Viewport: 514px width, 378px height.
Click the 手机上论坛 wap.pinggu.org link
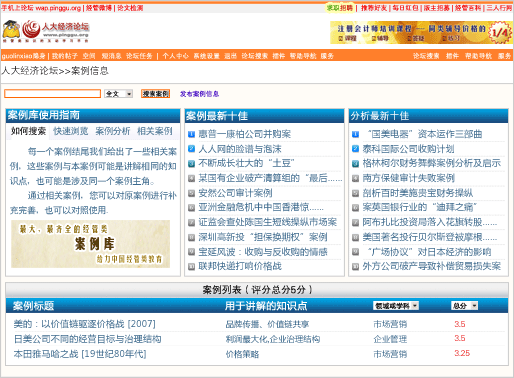click(x=41, y=8)
